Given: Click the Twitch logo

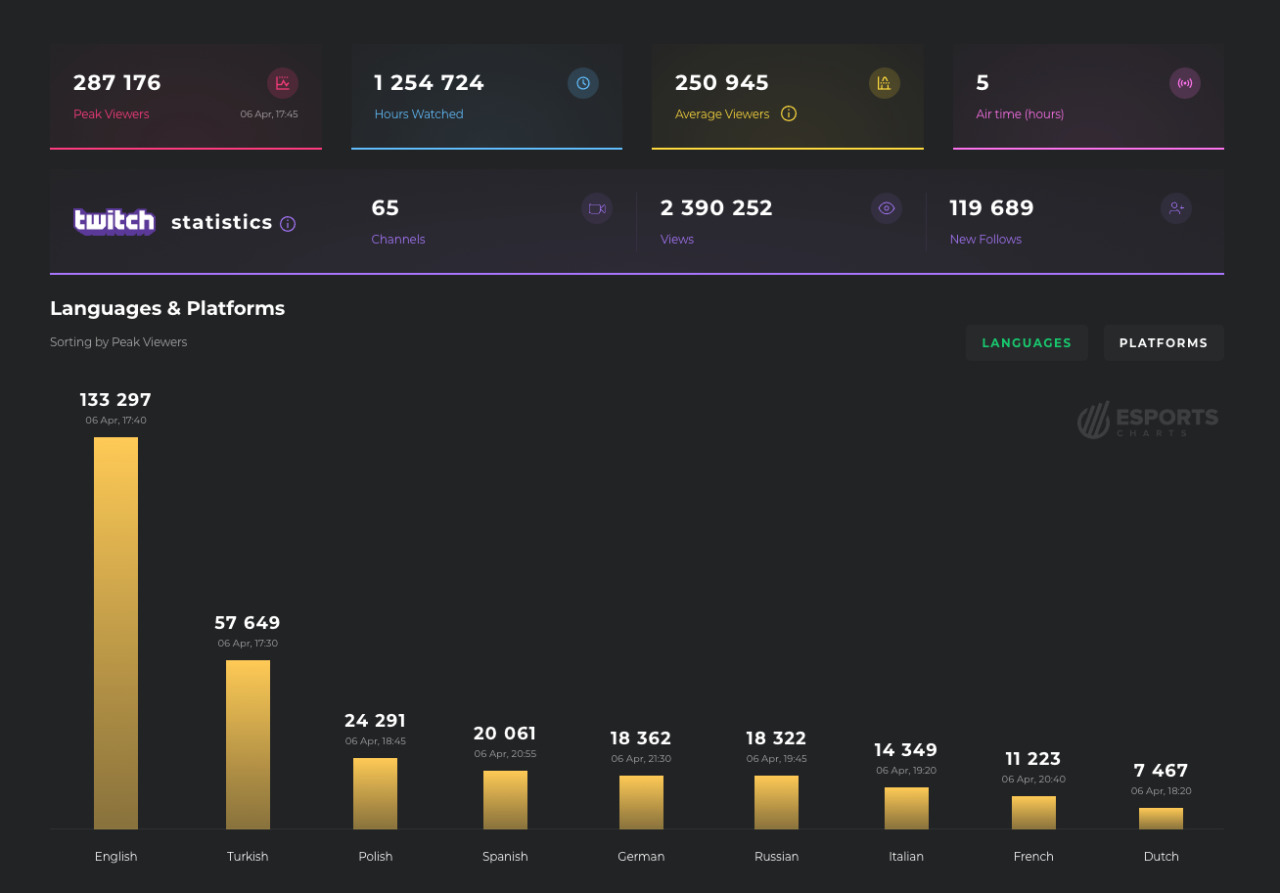Looking at the screenshot, I should point(114,221).
